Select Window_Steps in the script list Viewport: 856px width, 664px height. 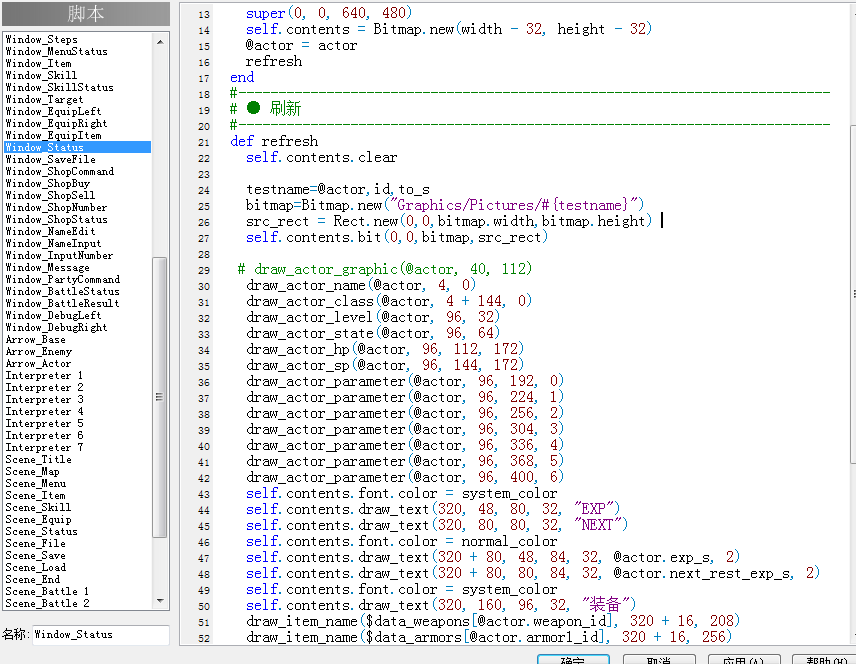click(41, 39)
